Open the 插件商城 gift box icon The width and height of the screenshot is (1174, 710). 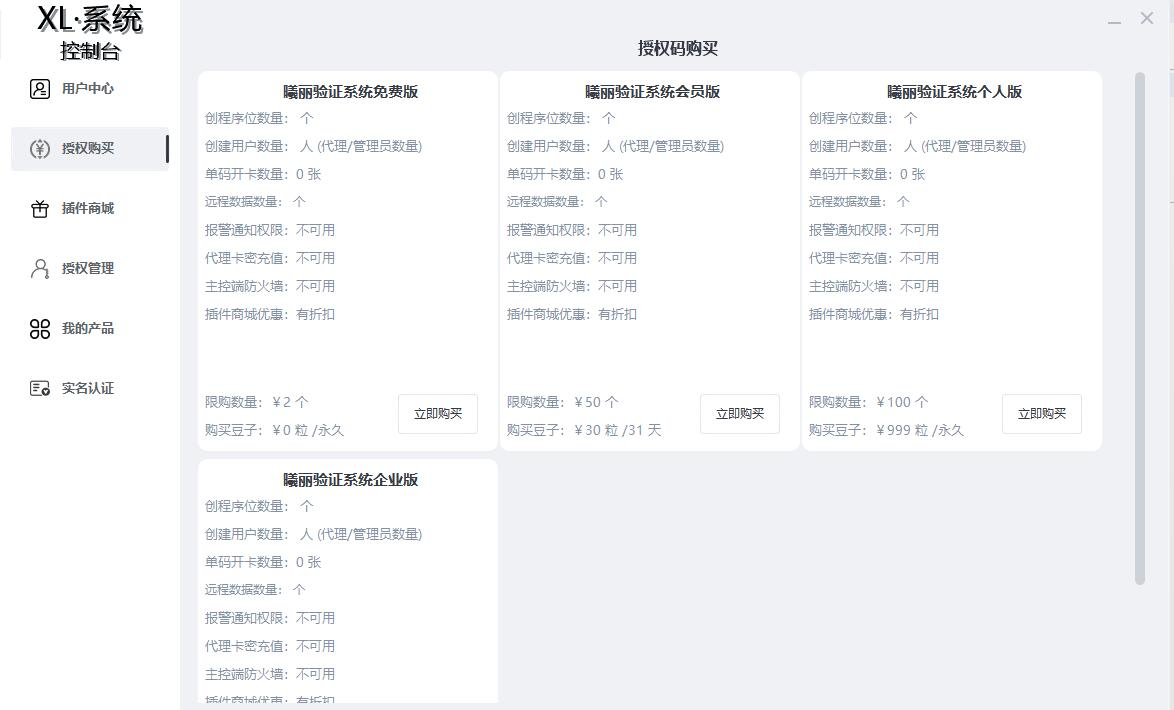tap(38, 209)
